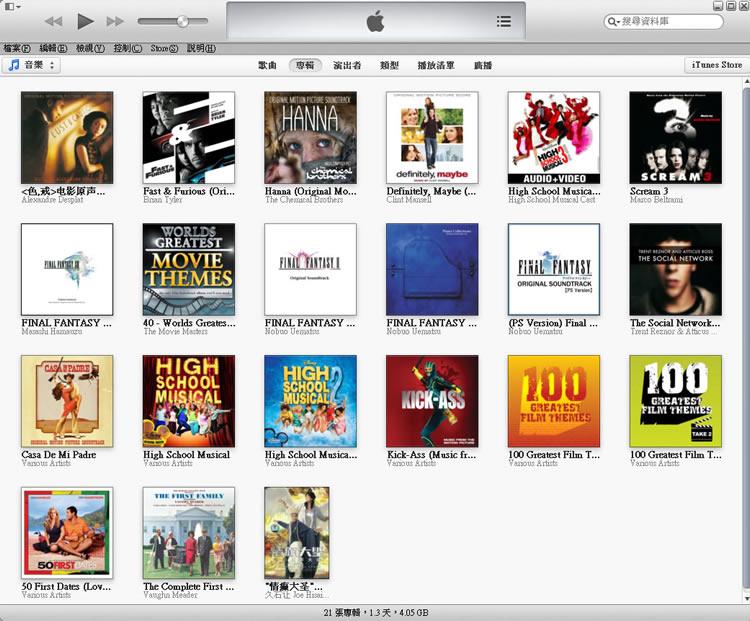The height and width of the screenshot is (621, 750).
Task: Select the Kick-Ass album cover
Action: (432, 401)
